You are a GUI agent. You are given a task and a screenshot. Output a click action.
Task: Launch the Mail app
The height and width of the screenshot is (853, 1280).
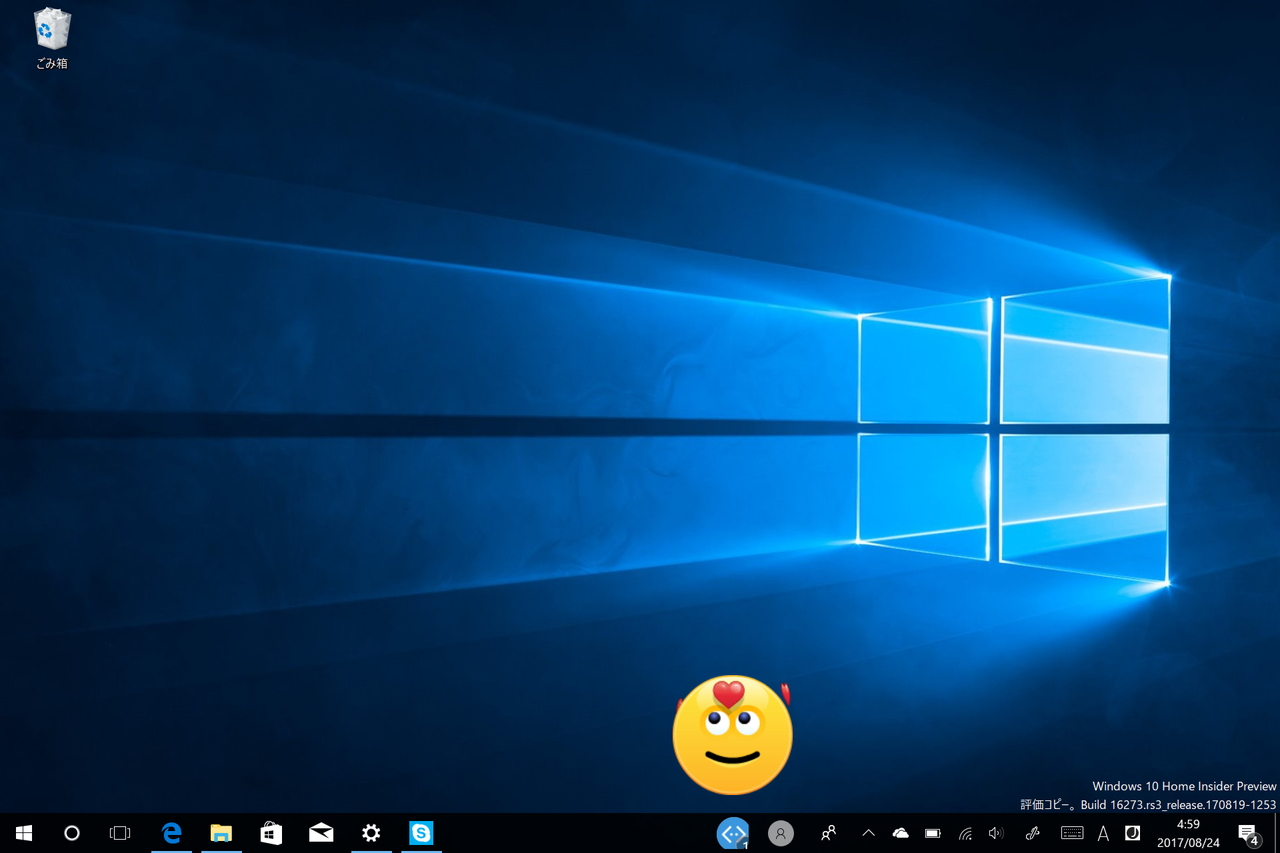[x=321, y=832]
